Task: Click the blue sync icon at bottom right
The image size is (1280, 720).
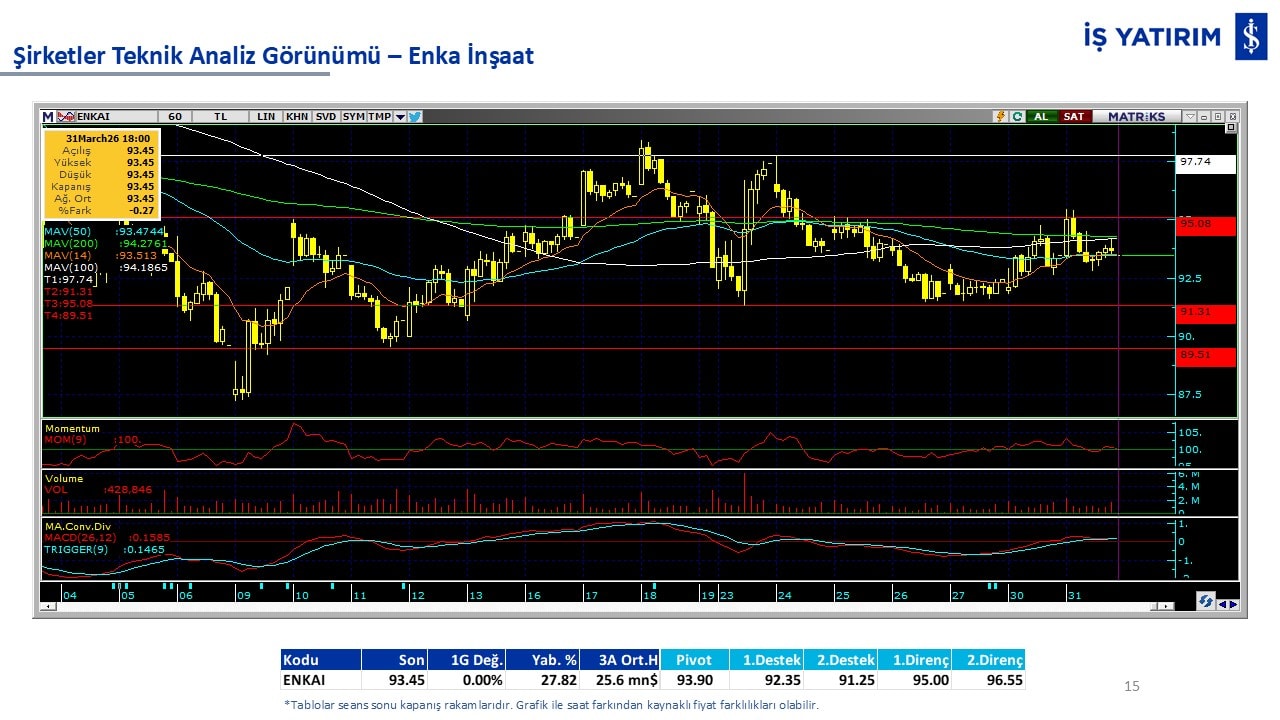Action: 1206,601
